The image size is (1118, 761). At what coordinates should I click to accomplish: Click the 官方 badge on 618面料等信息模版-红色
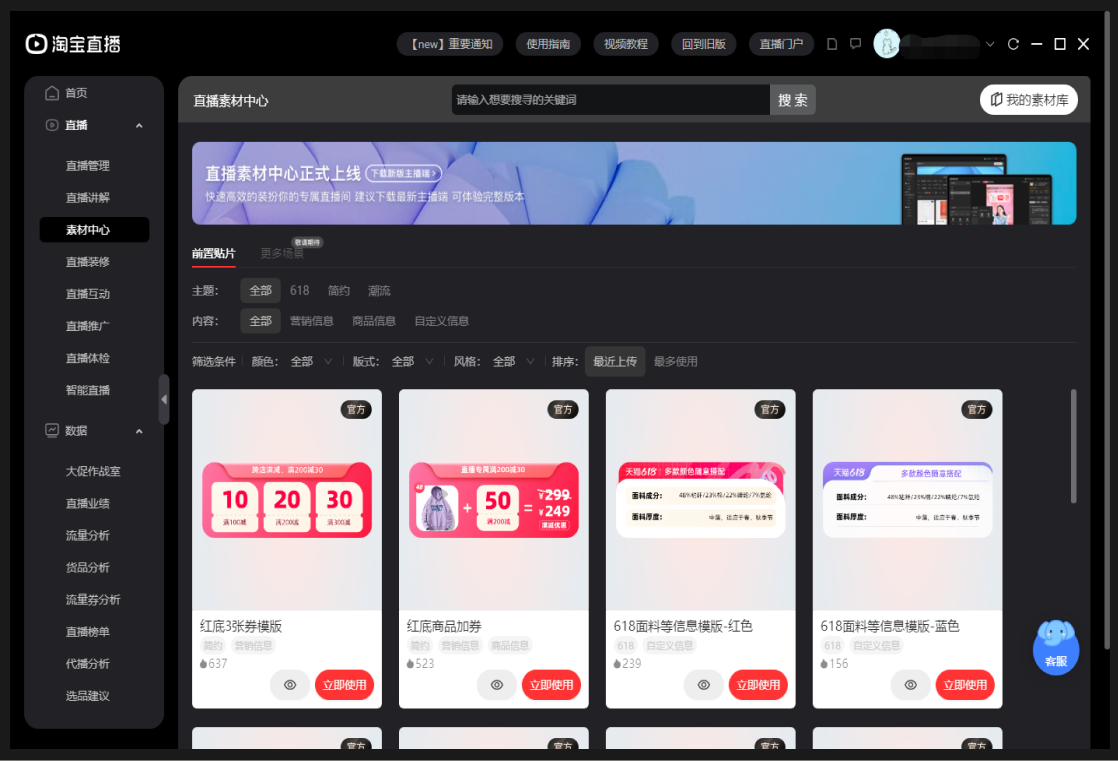(x=769, y=409)
